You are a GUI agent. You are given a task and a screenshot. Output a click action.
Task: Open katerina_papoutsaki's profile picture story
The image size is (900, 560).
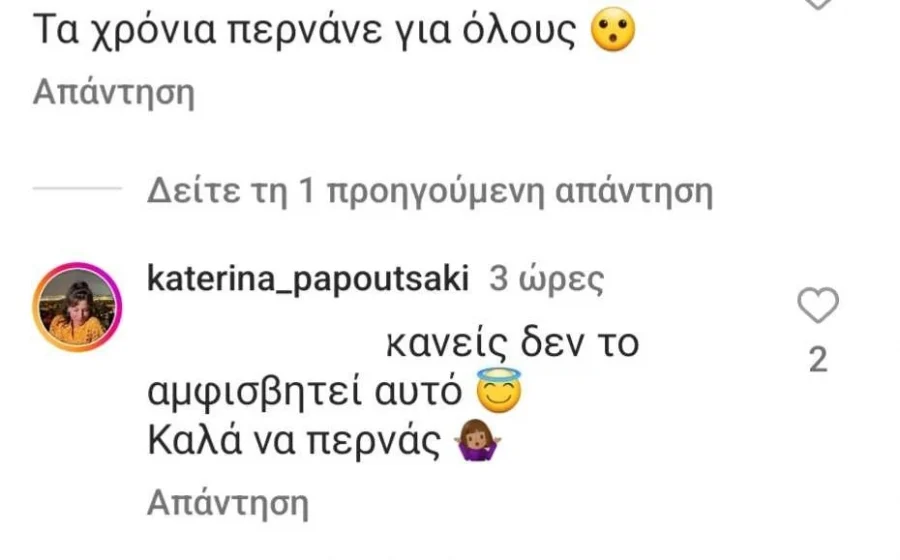click(77, 308)
